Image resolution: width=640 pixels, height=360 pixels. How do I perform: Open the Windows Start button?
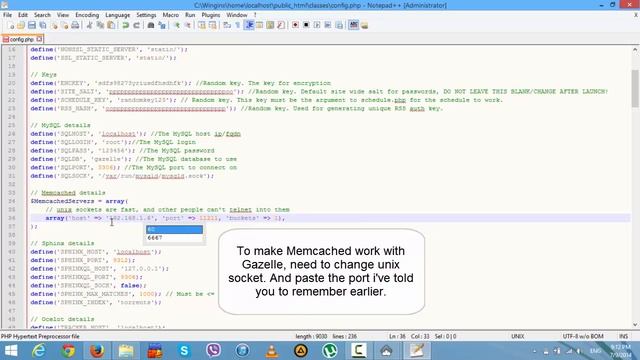tap(11, 351)
